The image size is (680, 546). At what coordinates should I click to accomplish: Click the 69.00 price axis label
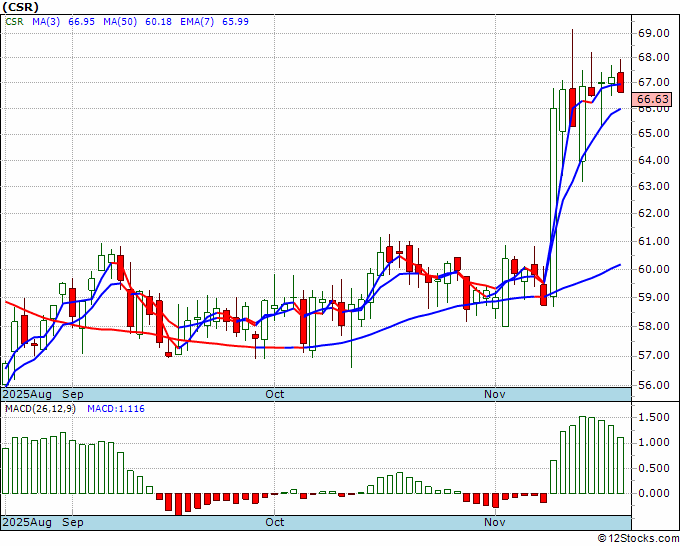[654, 33]
